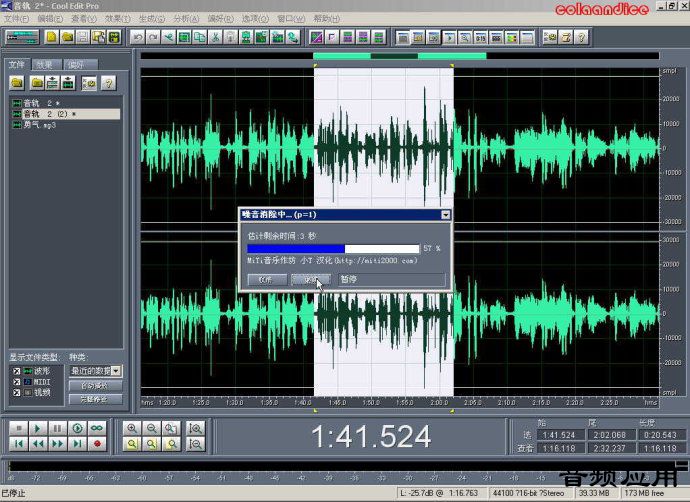Click the selection length field 0:20.543
Image resolution: width=690 pixels, height=502 pixels.
tap(661, 435)
